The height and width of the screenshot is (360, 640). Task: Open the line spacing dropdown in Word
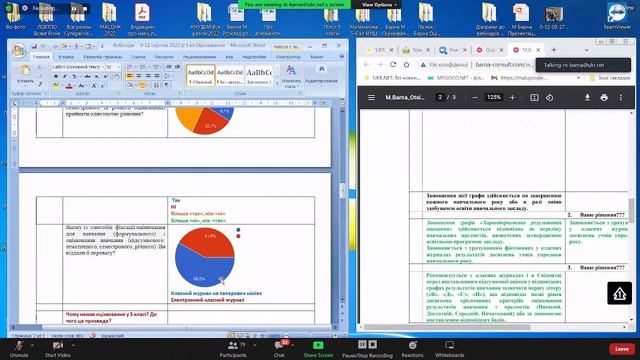pos(168,76)
